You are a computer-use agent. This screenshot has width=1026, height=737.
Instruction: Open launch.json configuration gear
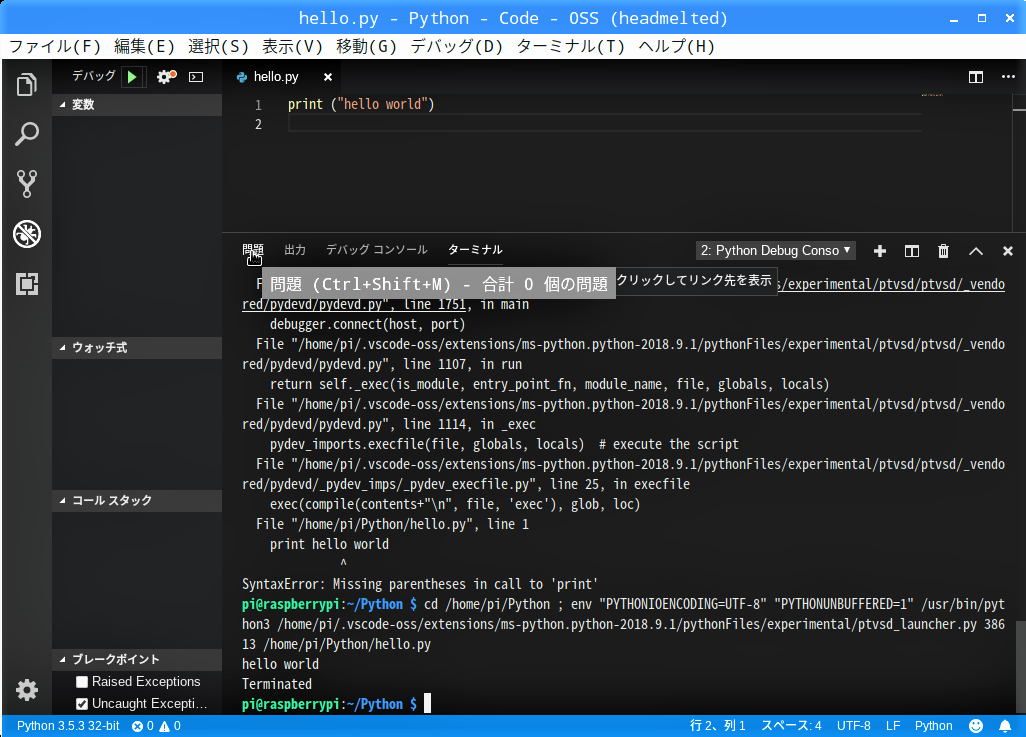[166, 77]
